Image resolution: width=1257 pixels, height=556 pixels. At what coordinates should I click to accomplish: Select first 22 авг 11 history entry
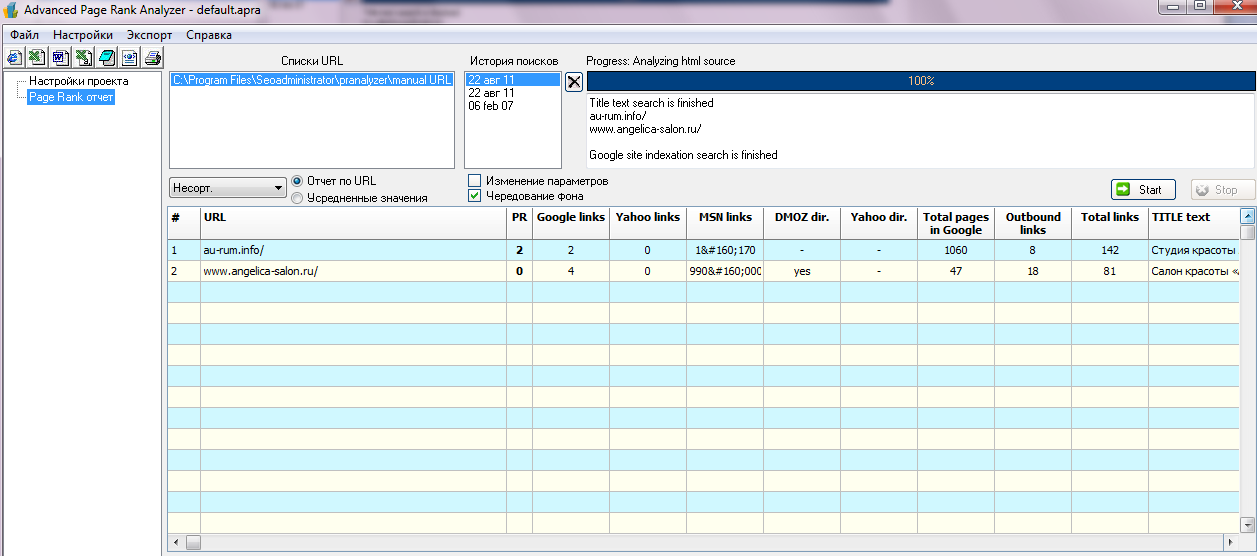tap(512, 80)
